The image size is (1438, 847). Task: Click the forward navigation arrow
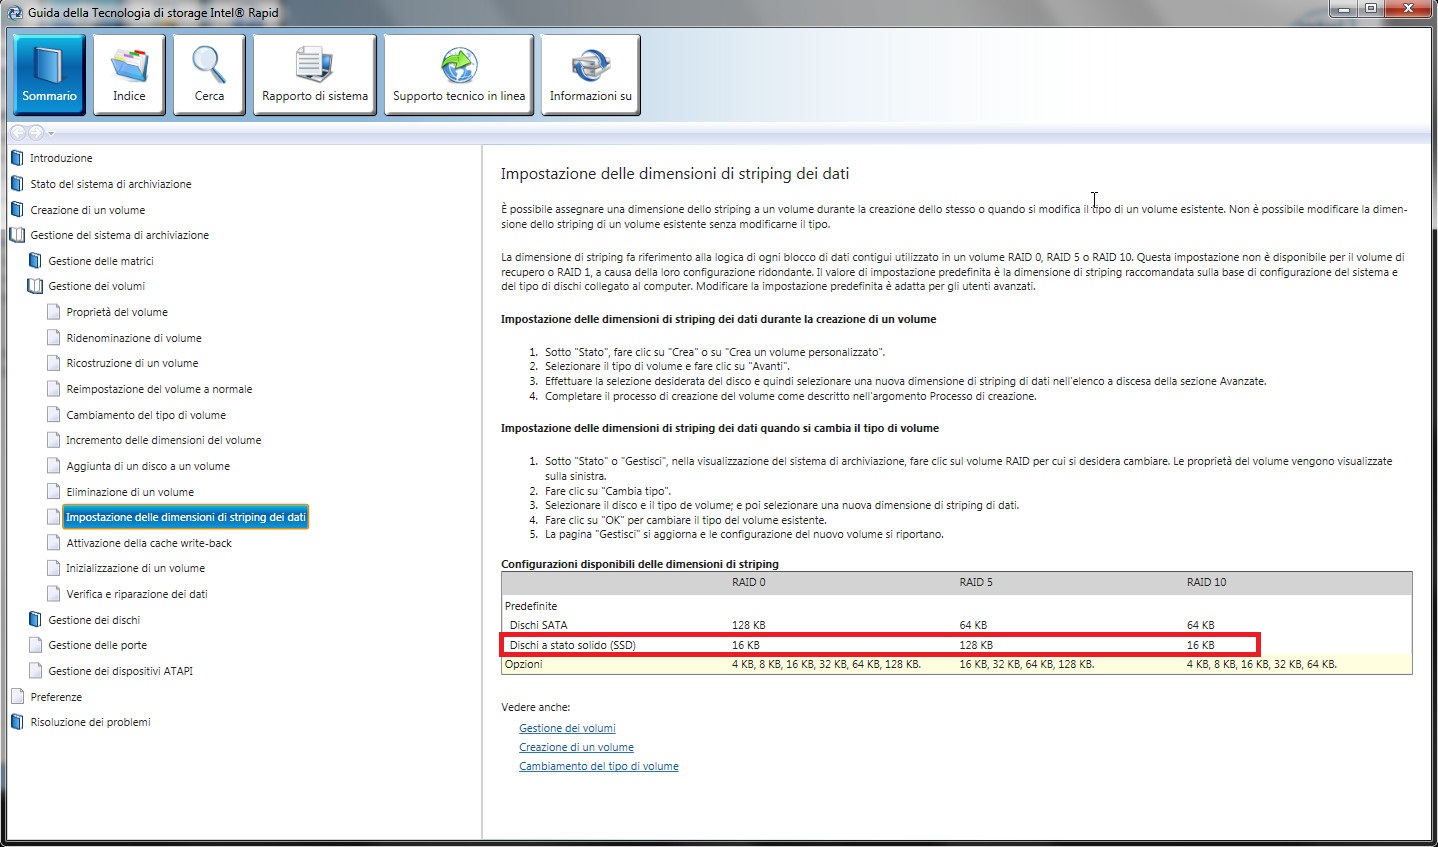click(35, 132)
